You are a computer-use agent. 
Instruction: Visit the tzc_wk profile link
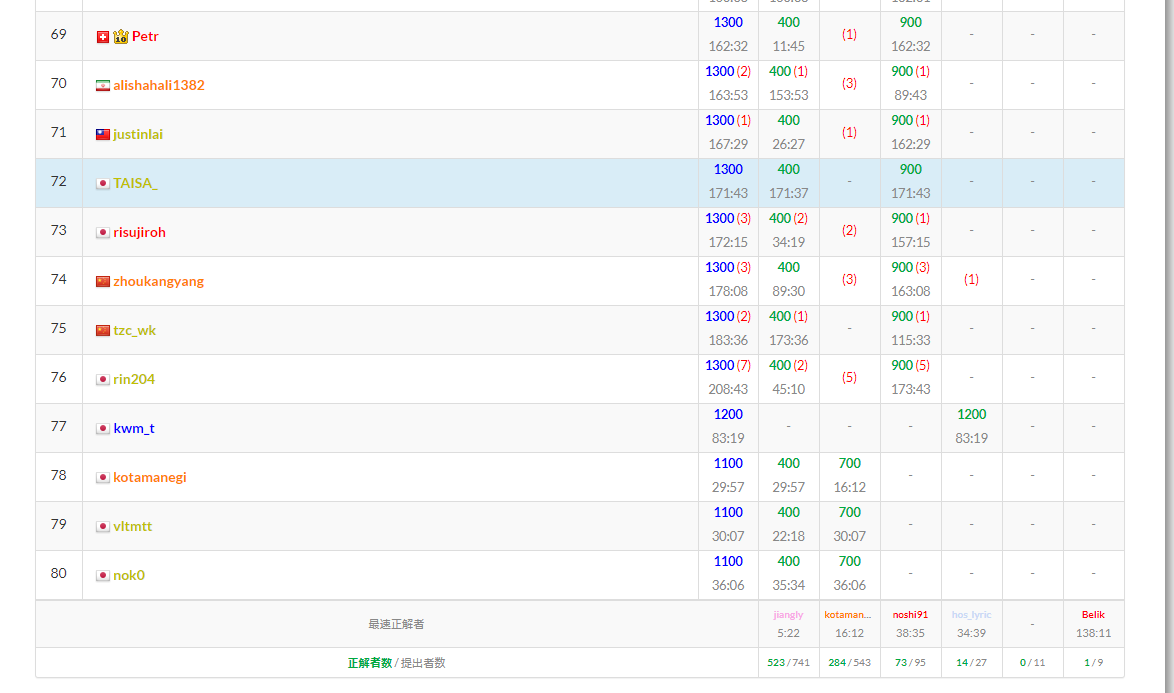[x=135, y=331]
